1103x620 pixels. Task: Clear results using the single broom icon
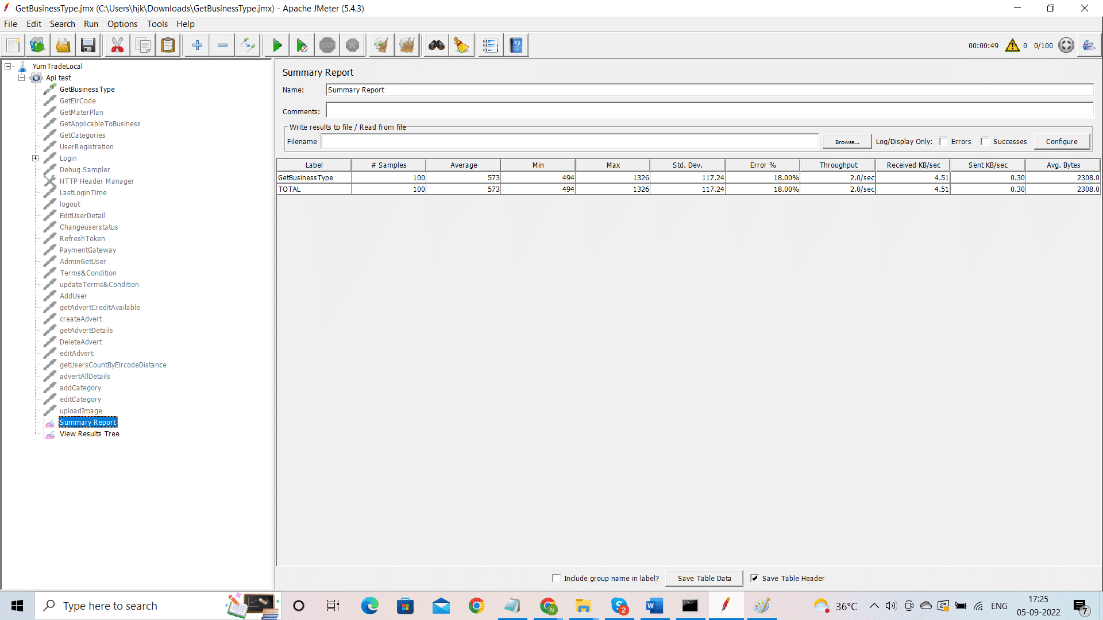[x=381, y=44]
